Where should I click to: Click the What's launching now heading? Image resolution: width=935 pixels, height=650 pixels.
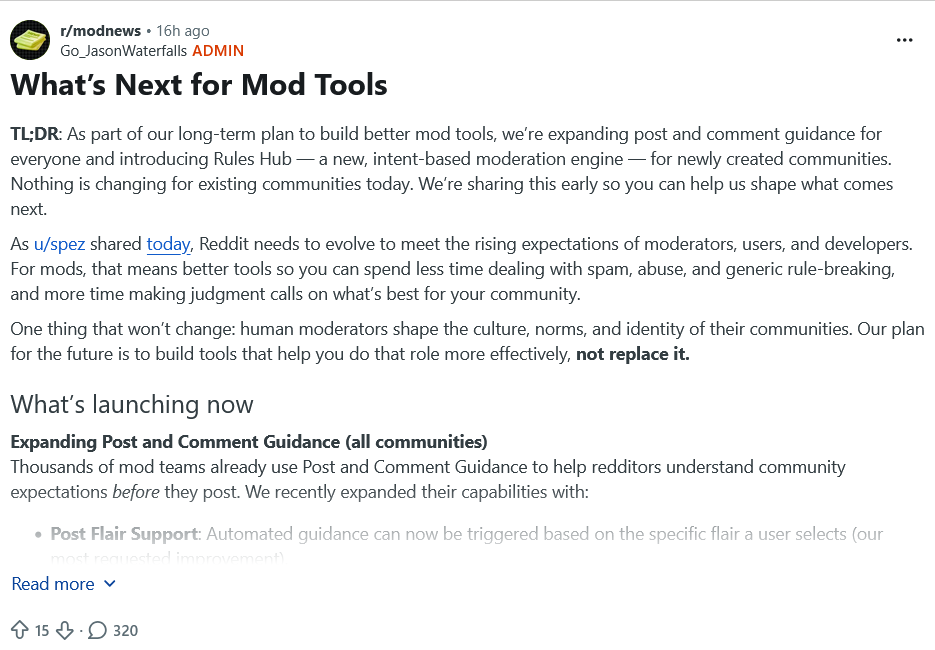point(132,404)
